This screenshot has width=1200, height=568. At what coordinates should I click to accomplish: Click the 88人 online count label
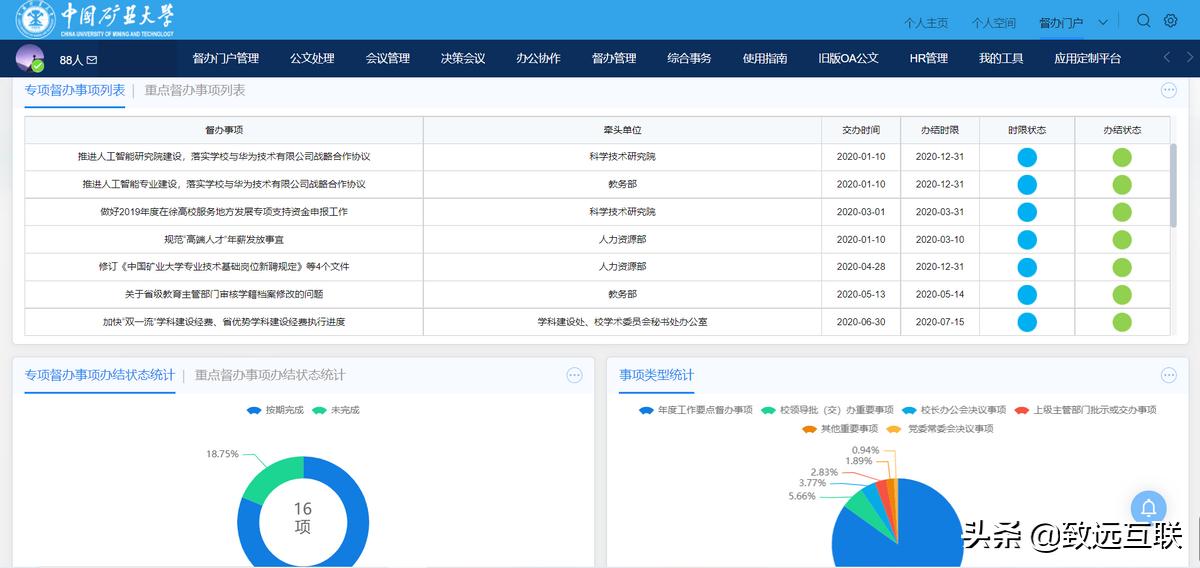70,60
